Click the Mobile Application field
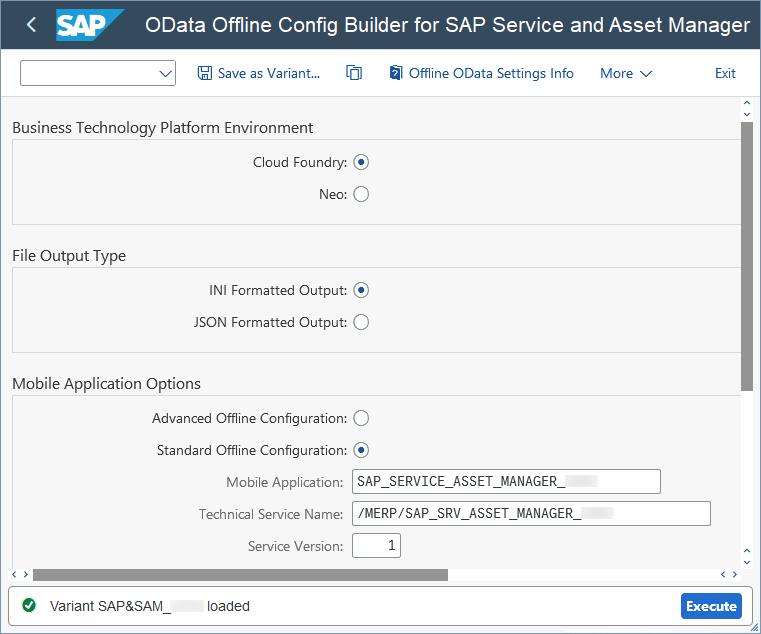The image size is (761, 634). pos(506,482)
